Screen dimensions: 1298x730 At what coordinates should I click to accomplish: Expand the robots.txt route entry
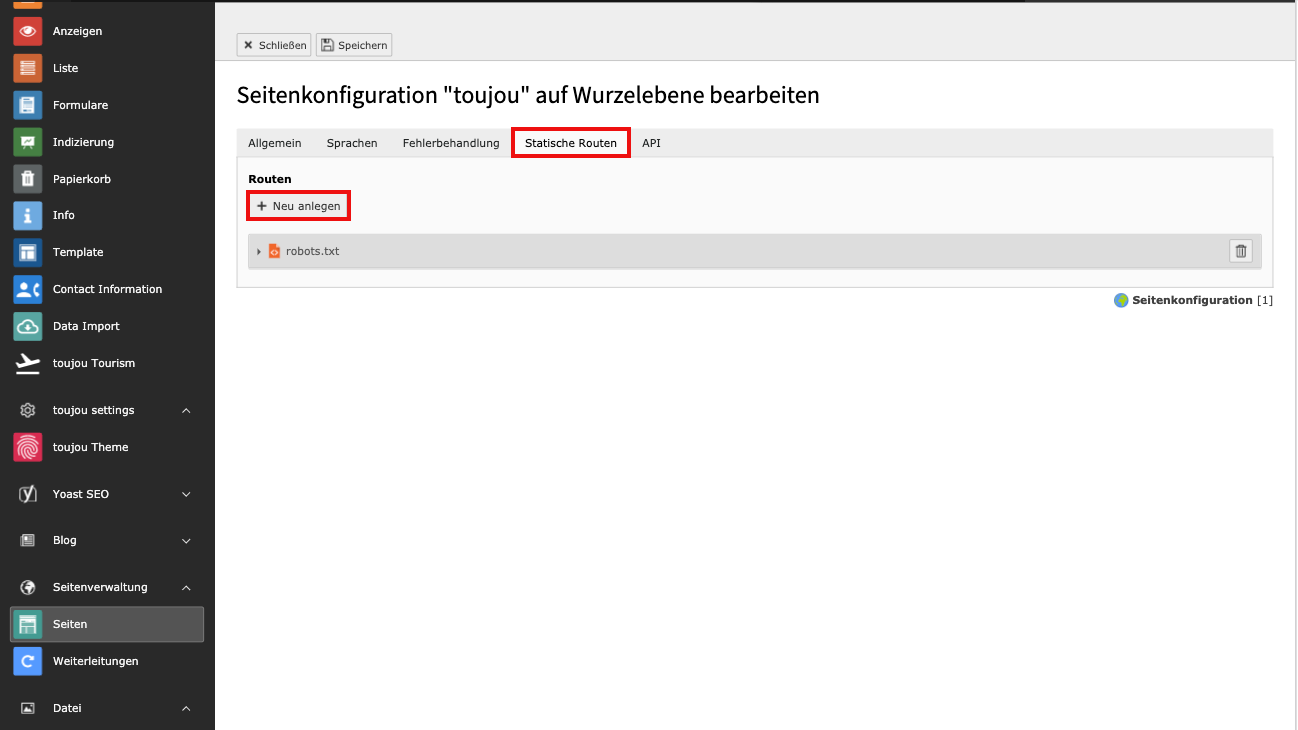259,251
